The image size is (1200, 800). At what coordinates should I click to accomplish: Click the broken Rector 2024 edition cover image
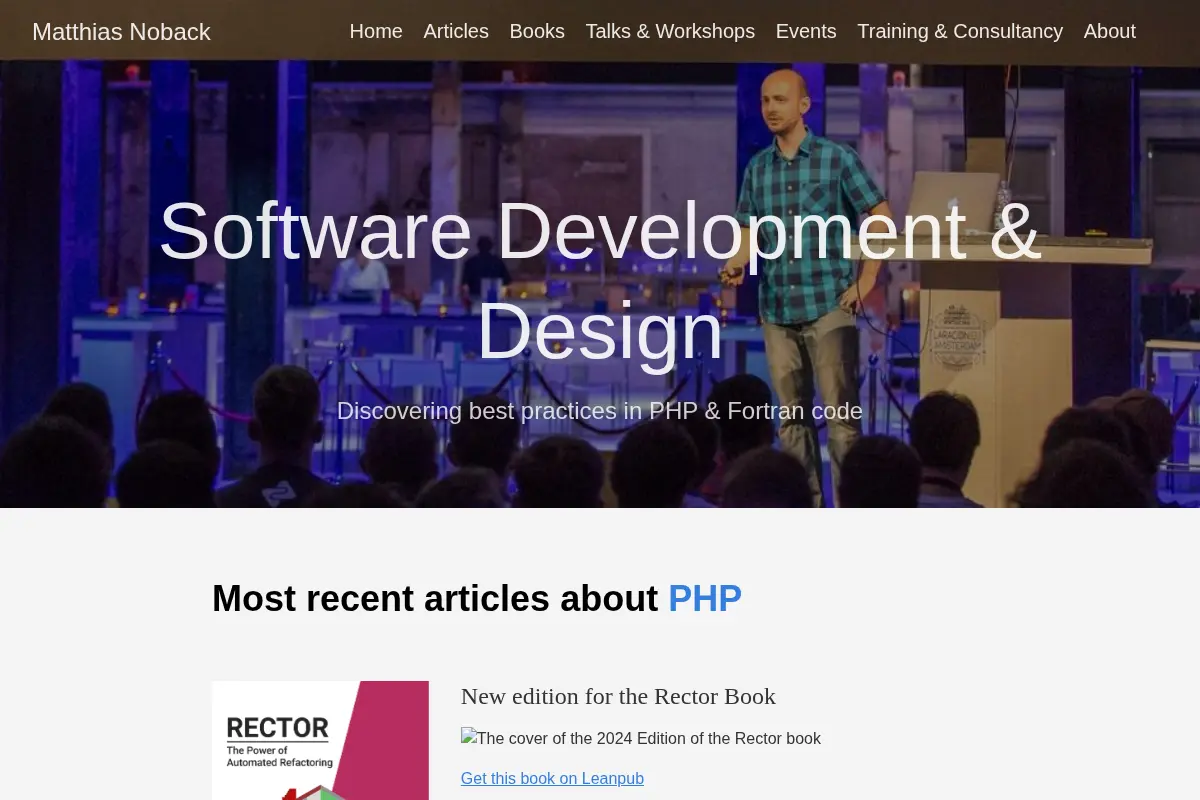tap(641, 738)
